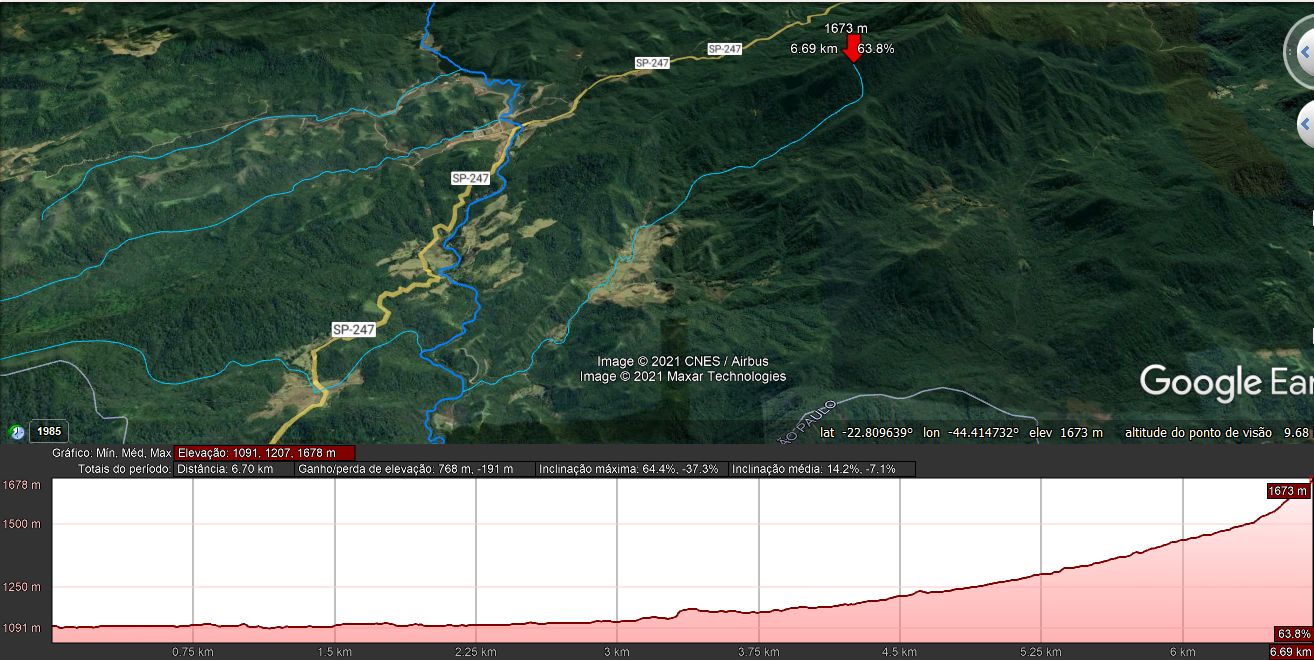Image resolution: width=1314 pixels, height=660 pixels.
Task: Click the SP-247 label near the town
Action: pos(470,178)
